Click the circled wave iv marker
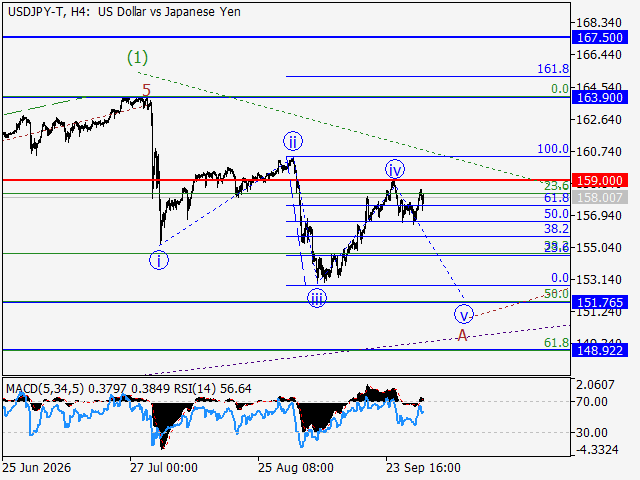 click(395, 169)
